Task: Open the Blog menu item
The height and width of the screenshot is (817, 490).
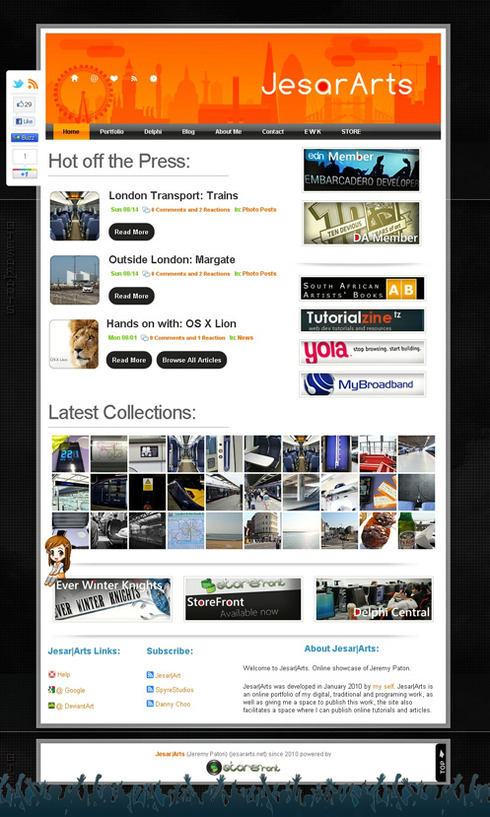Action: coord(188,132)
